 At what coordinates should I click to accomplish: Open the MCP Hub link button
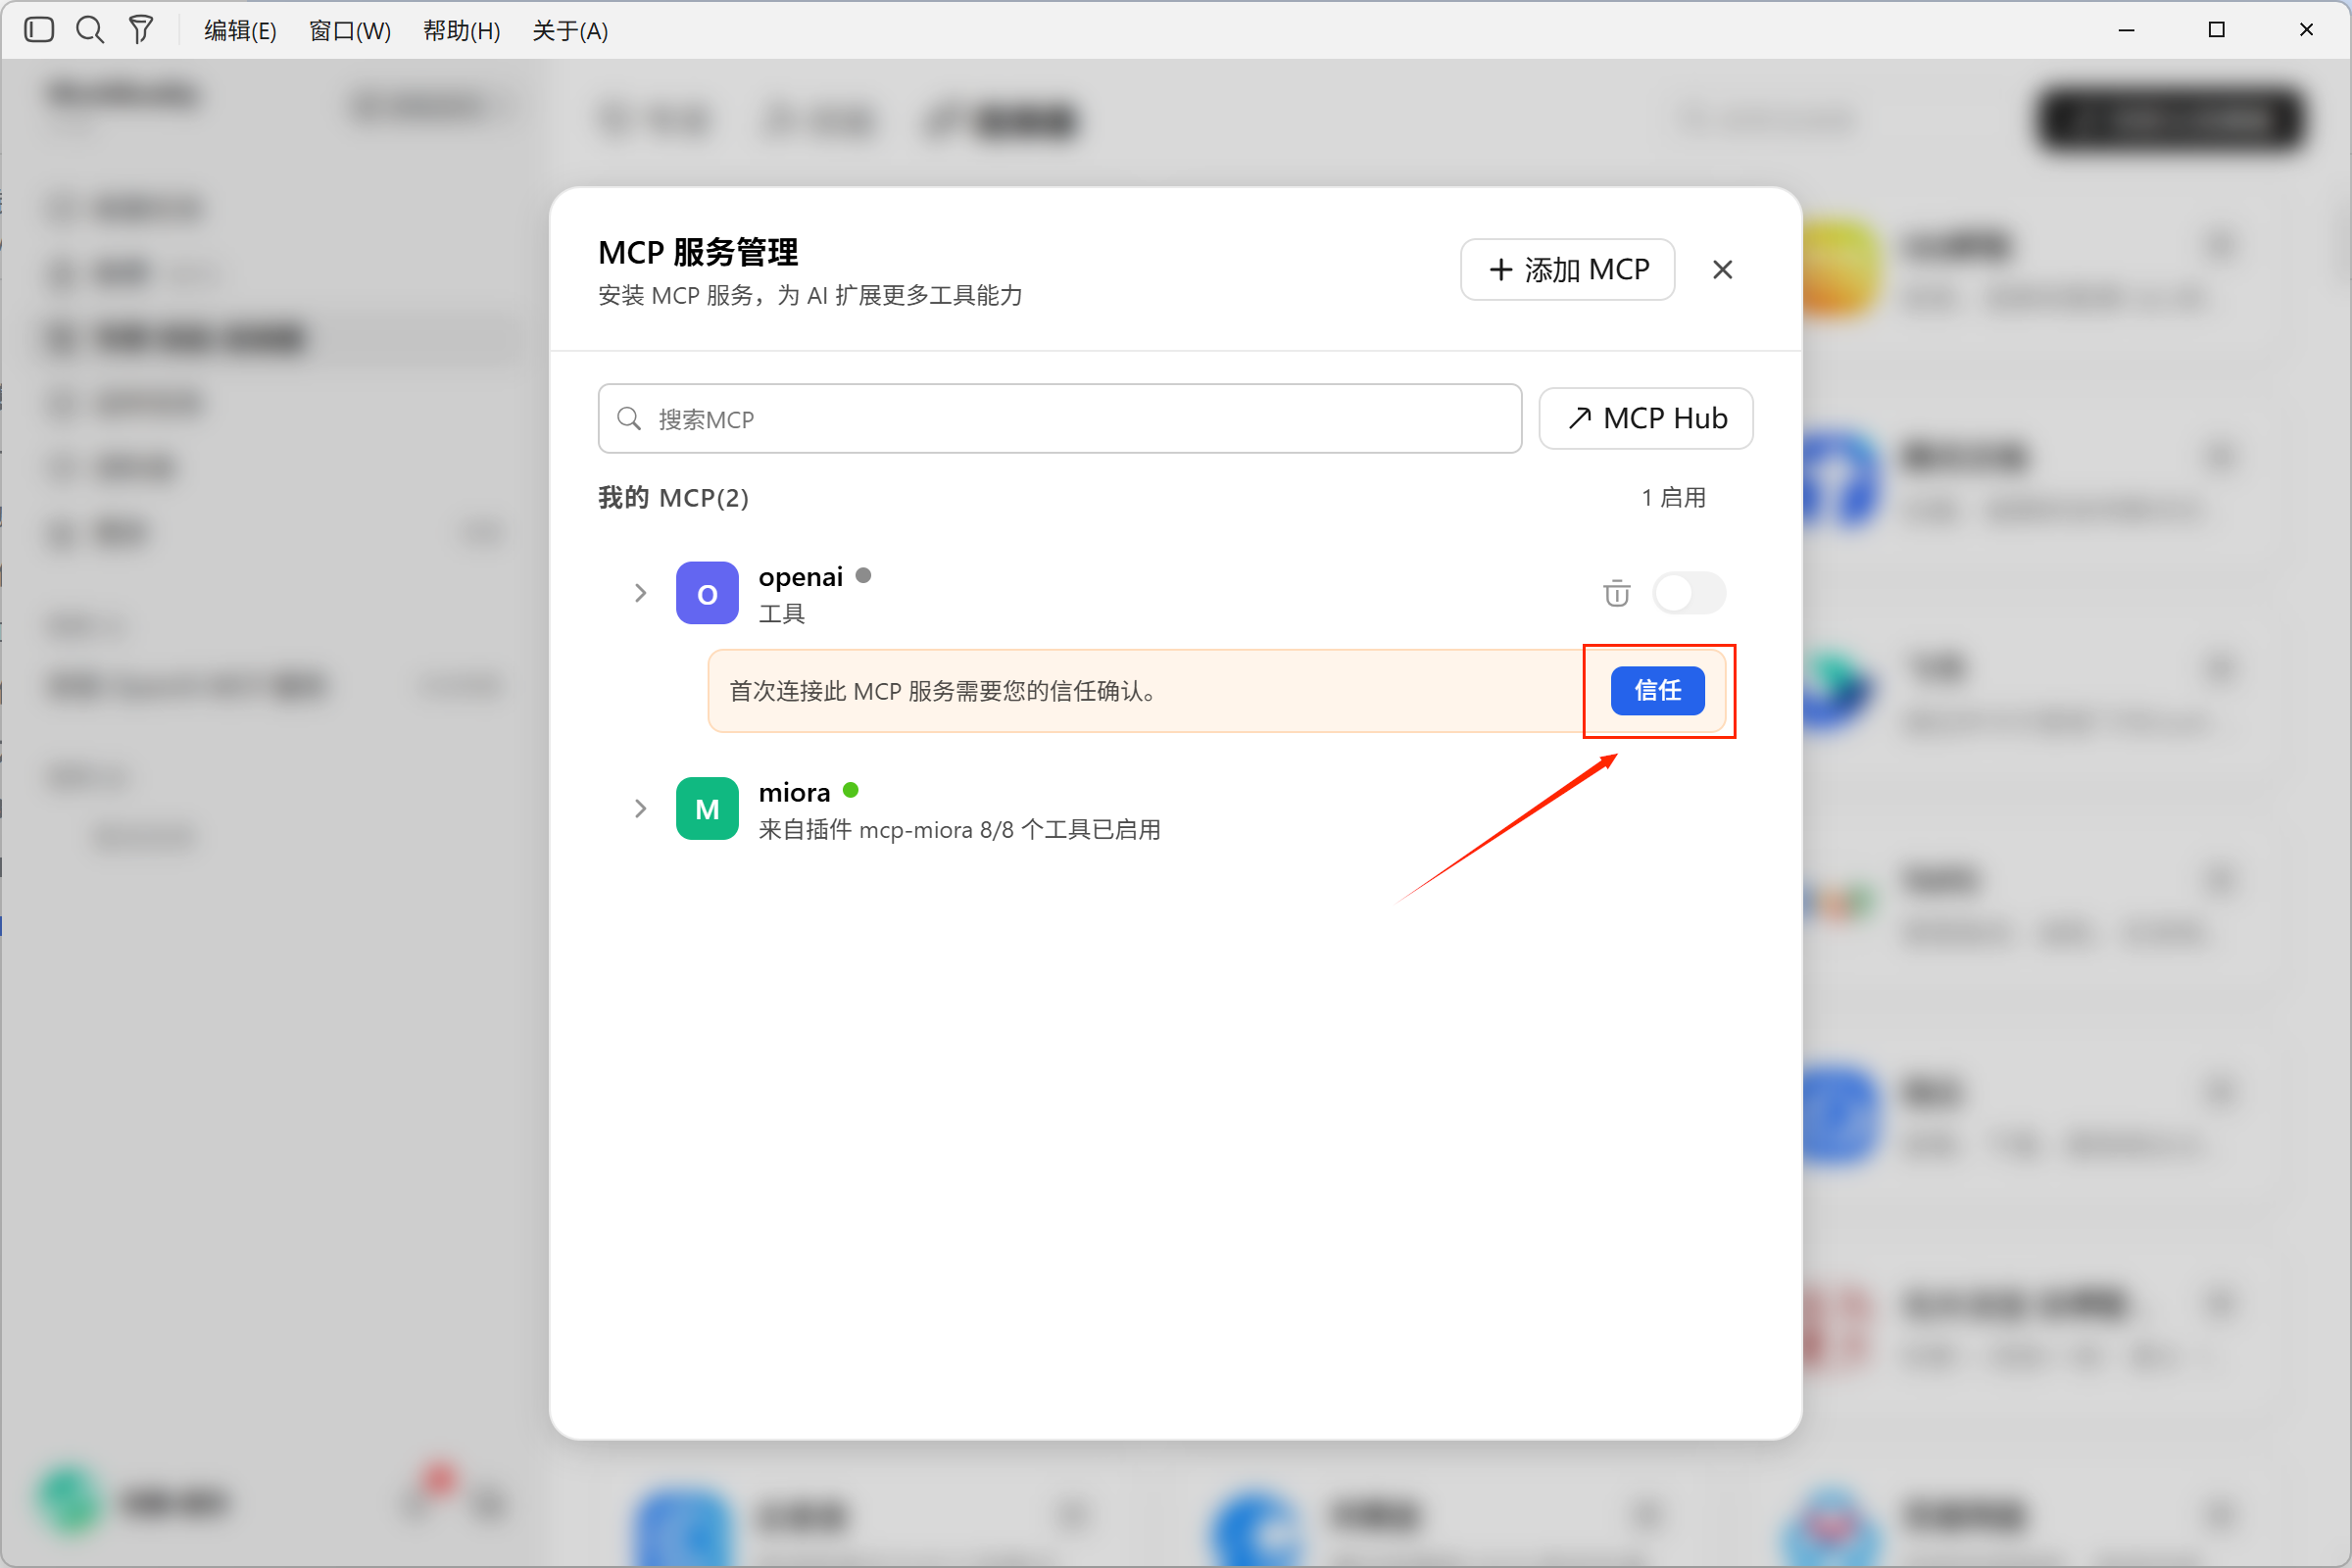click(x=1645, y=418)
